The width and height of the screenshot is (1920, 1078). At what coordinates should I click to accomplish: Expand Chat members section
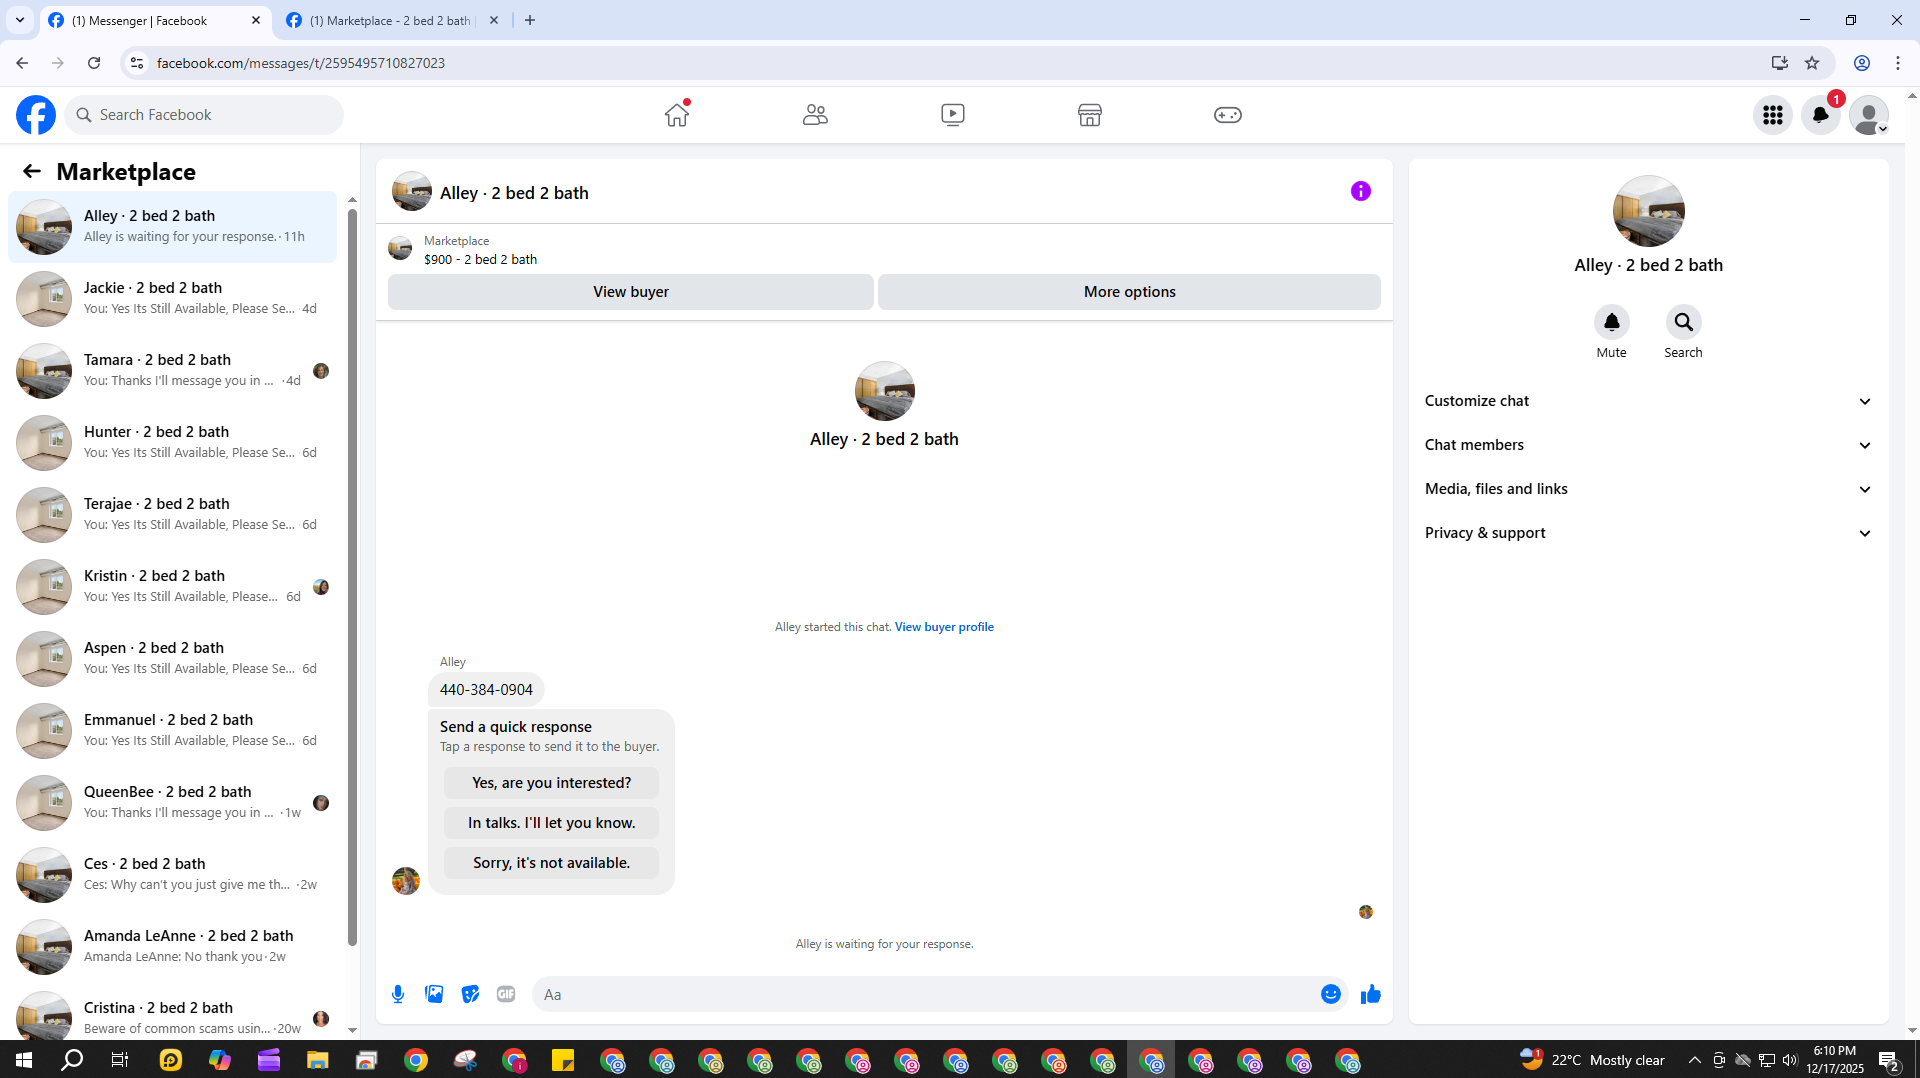(x=1648, y=445)
